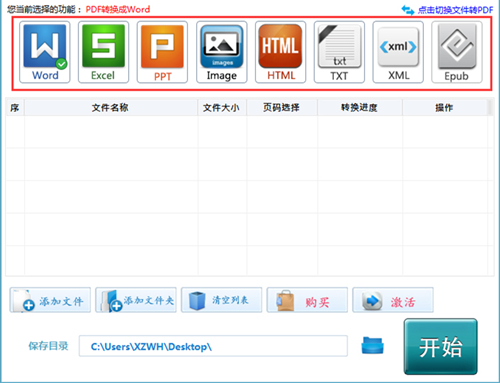
Task: Click the 文件大小 column header
Action: (x=222, y=107)
